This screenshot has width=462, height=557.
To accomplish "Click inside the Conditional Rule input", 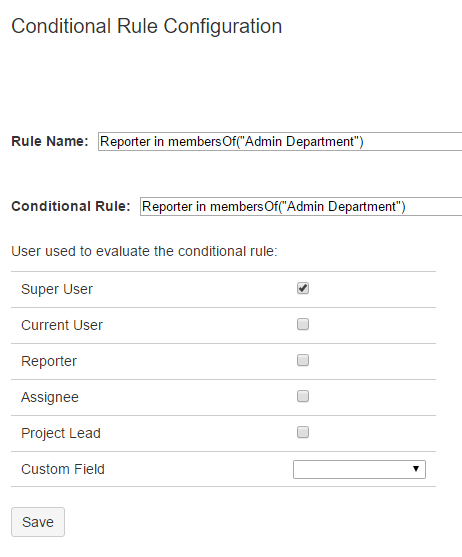I will (301, 206).
